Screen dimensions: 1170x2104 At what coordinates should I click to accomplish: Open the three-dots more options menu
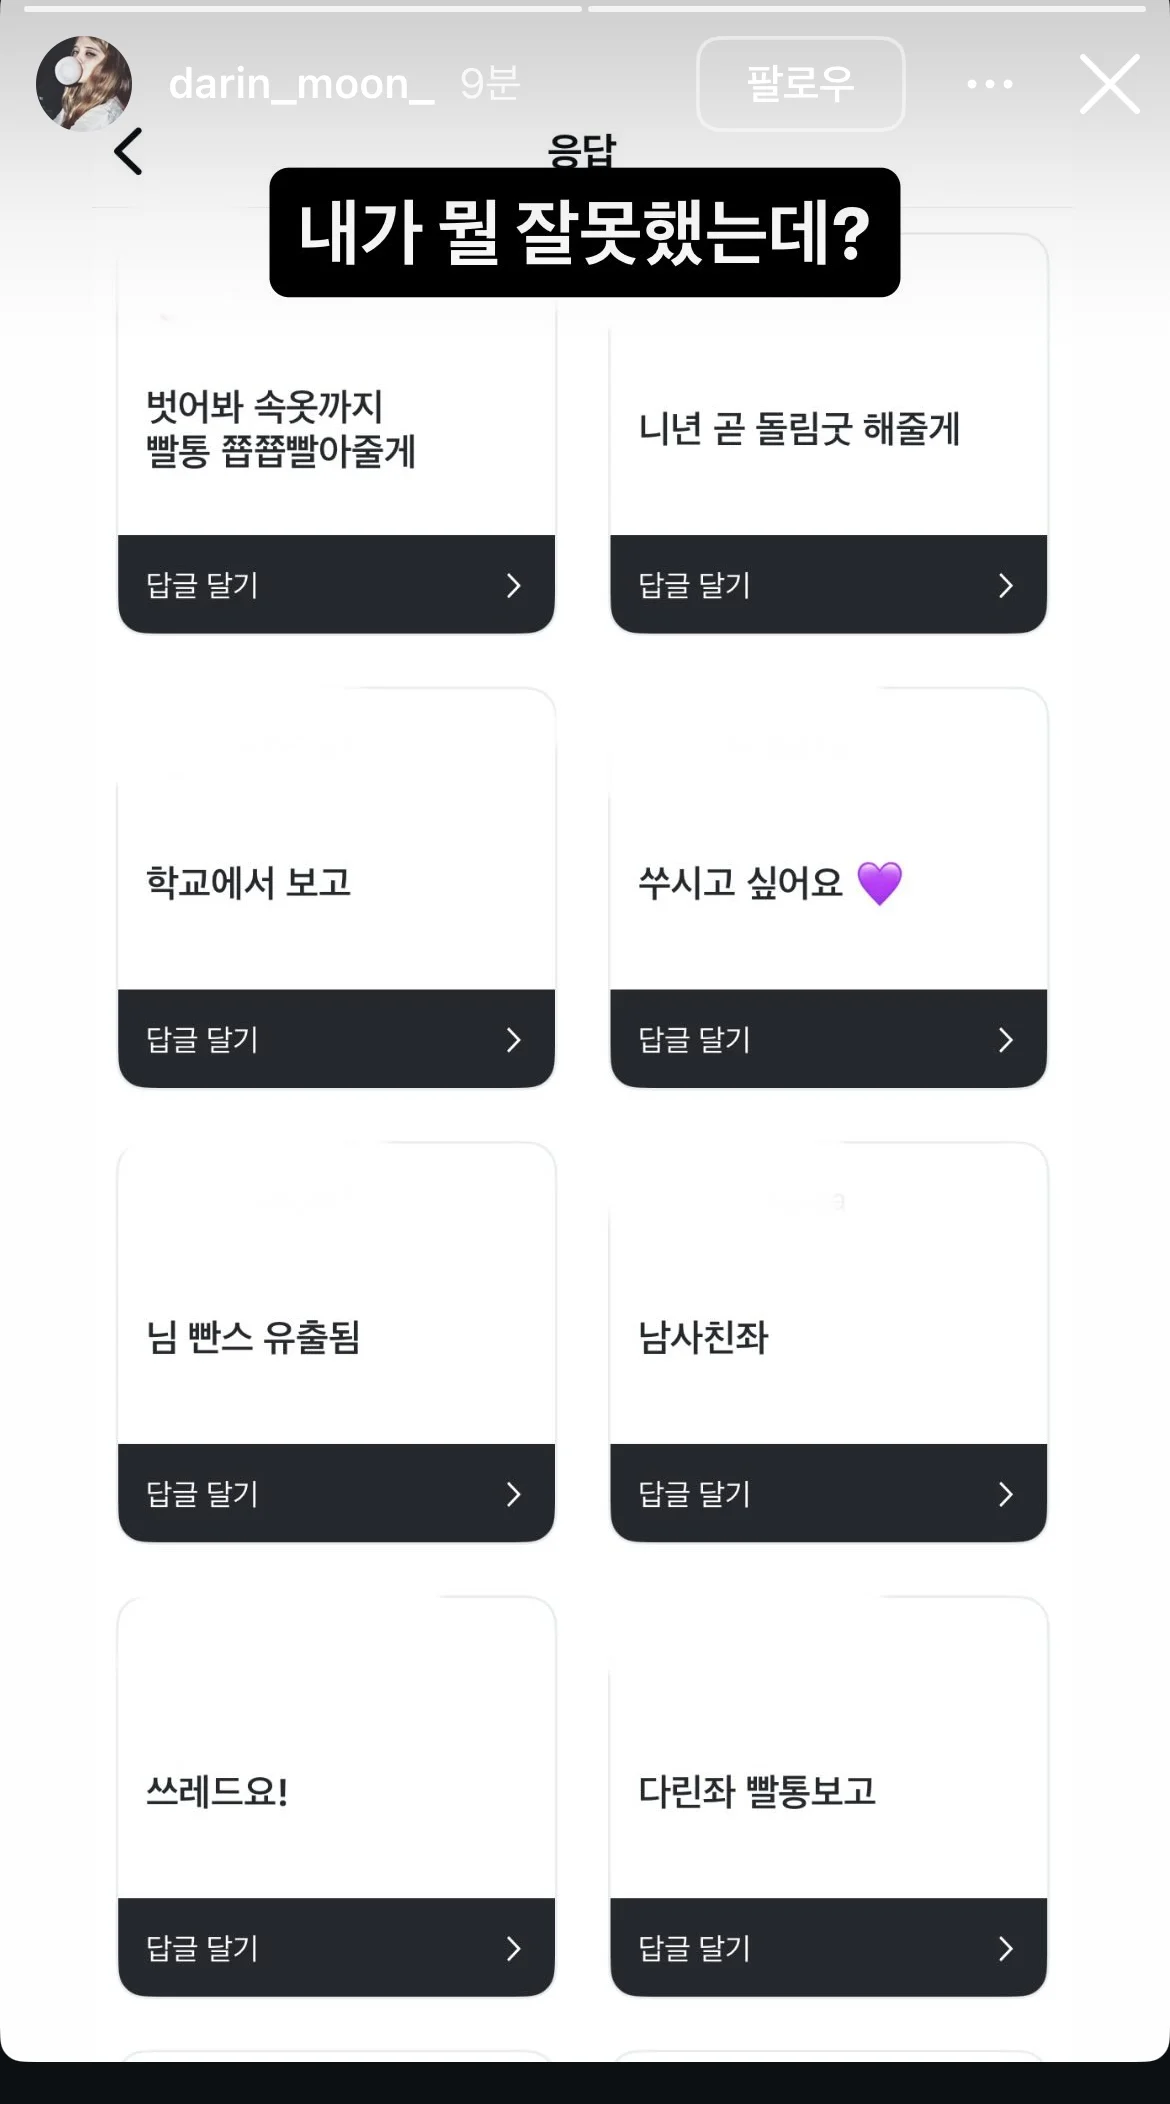tap(989, 84)
